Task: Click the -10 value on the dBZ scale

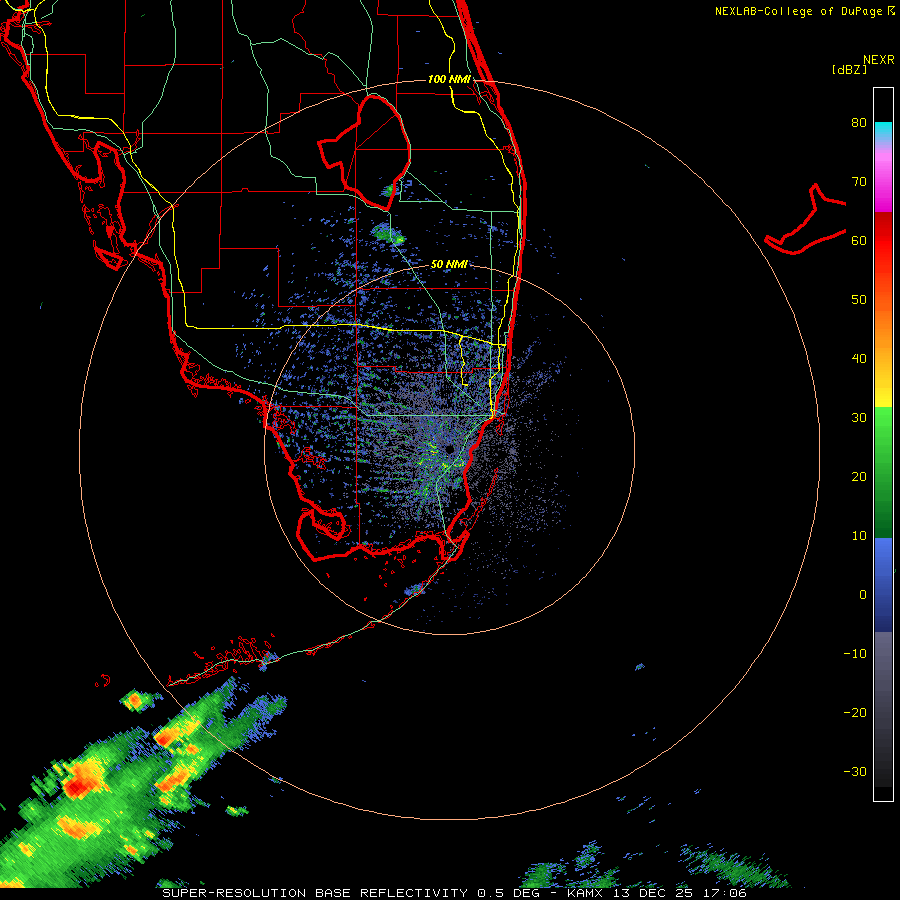Action: [855, 653]
